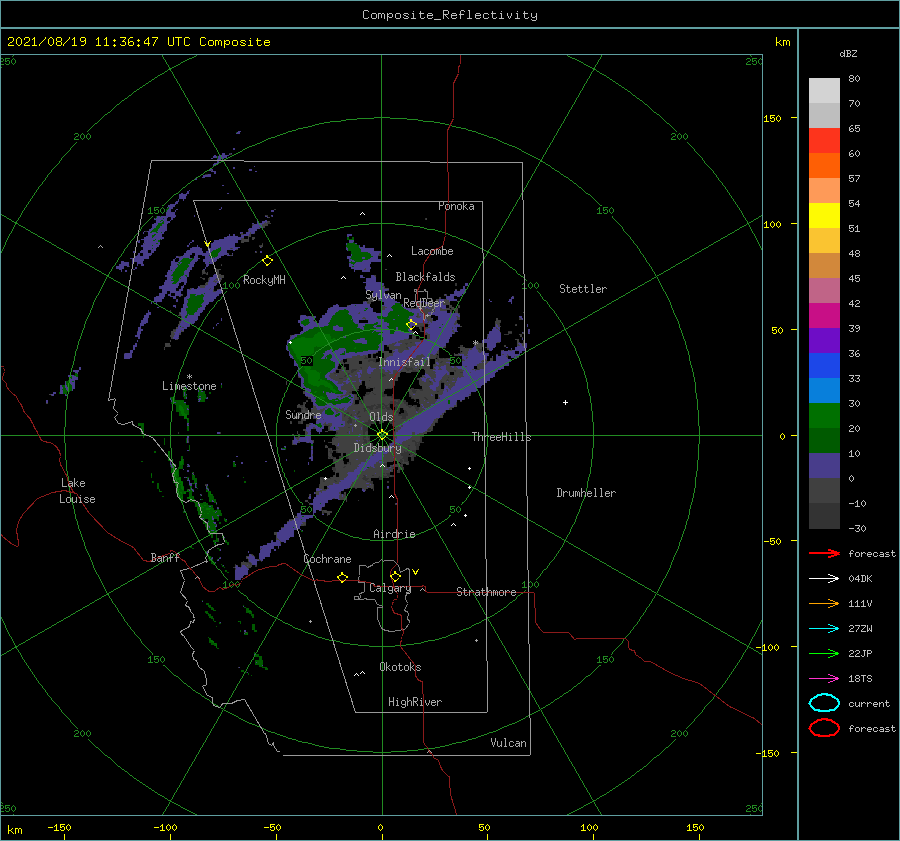Click the yellow diamond marker near Cochrane

coord(342,578)
